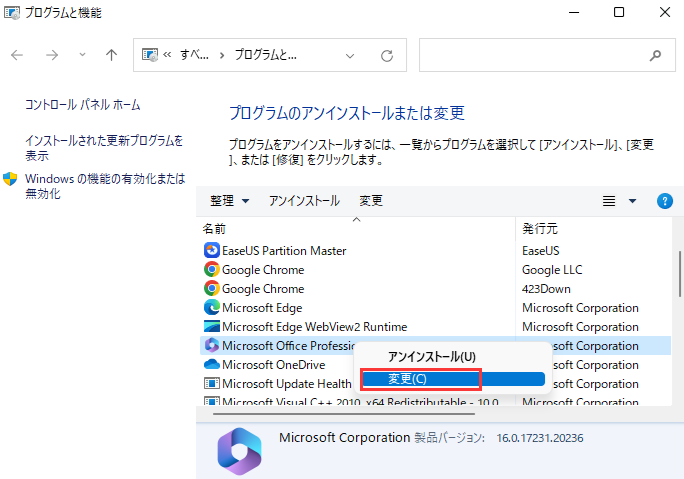The image size is (684, 479).
Task: Open help with the blue question mark icon
Action: click(664, 201)
